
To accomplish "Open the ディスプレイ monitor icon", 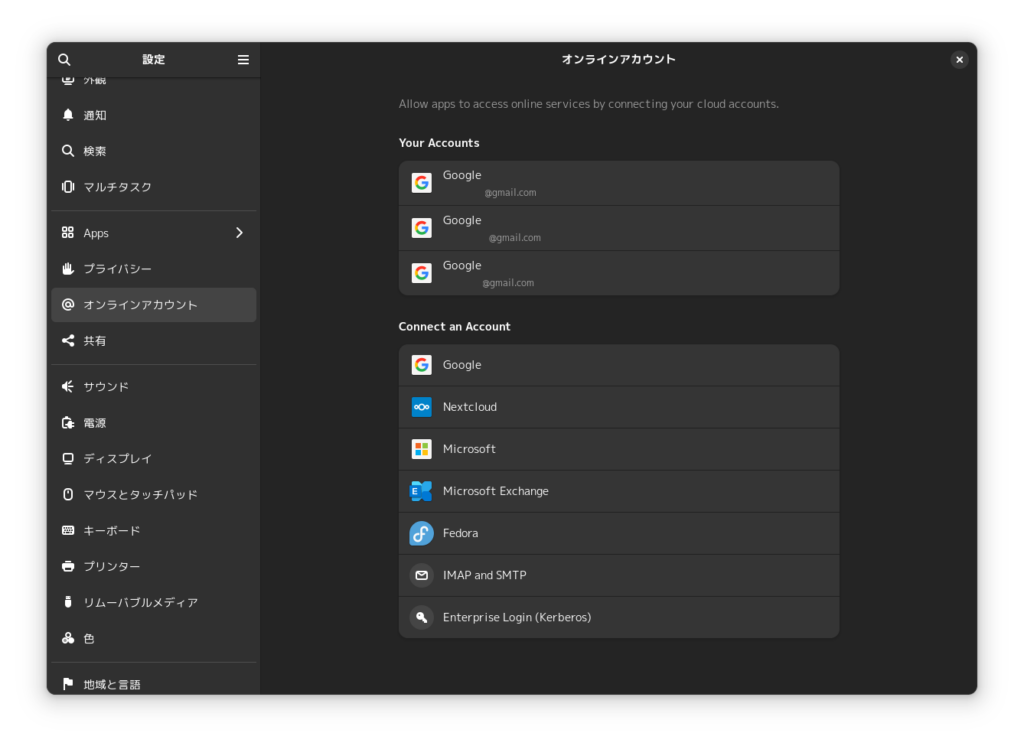I will coord(68,459).
